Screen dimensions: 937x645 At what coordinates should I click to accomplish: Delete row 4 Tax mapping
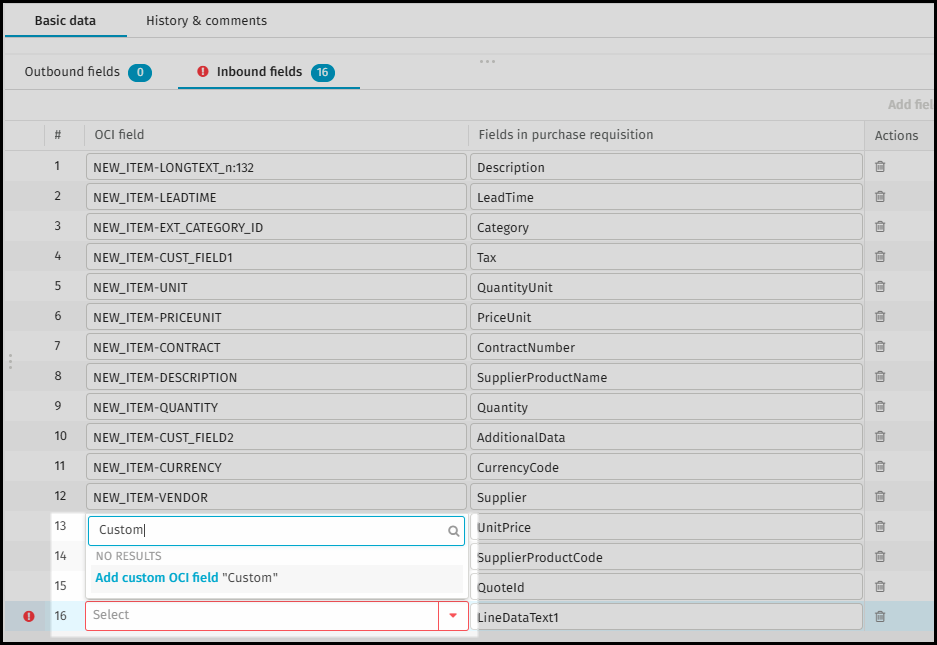tap(880, 256)
